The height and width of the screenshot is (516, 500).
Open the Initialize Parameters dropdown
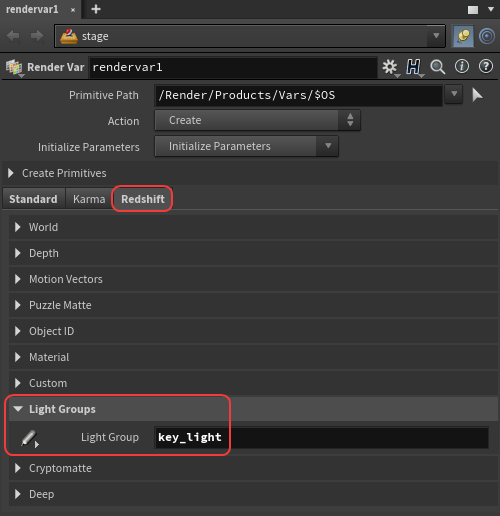pyautogui.click(x=246, y=146)
